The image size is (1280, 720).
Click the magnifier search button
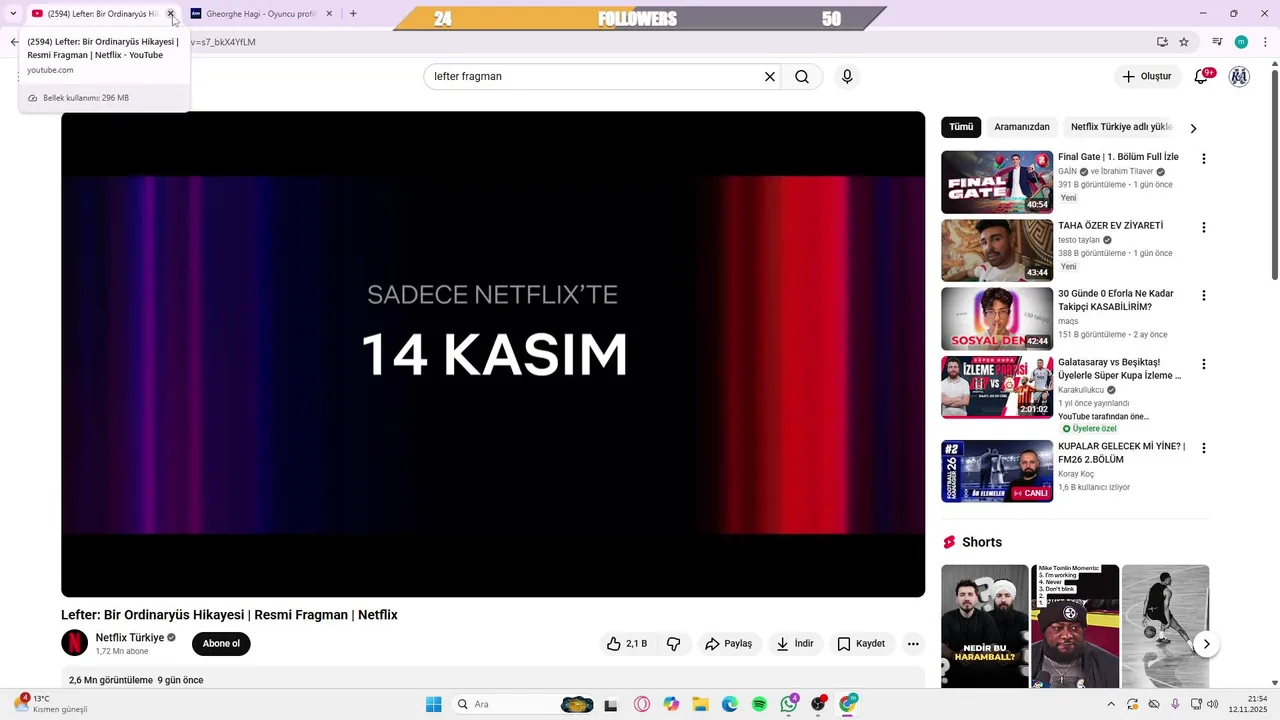pyautogui.click(x=802, y=77)
